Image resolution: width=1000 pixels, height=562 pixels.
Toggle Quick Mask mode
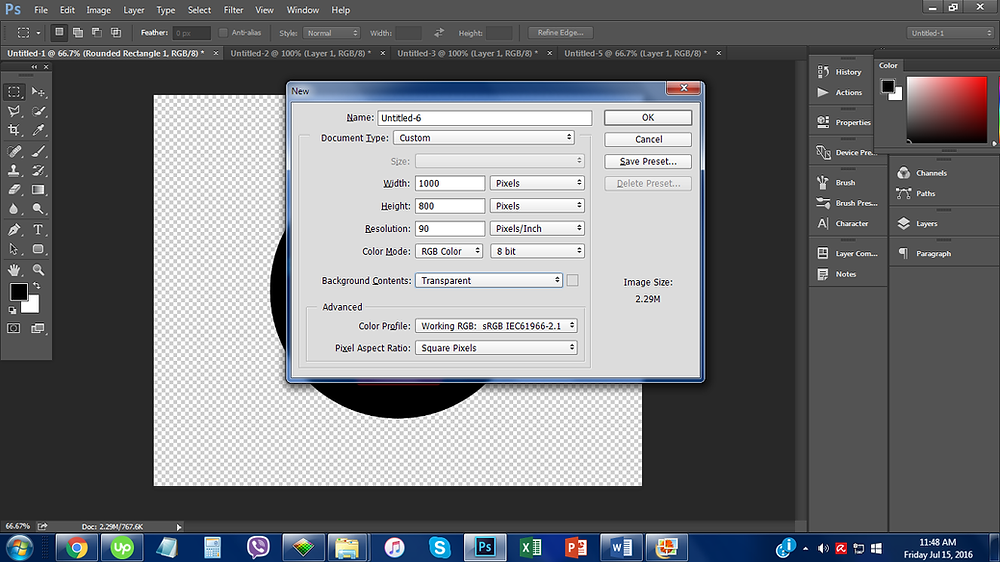pyautogui.click(x=13, y=328)
